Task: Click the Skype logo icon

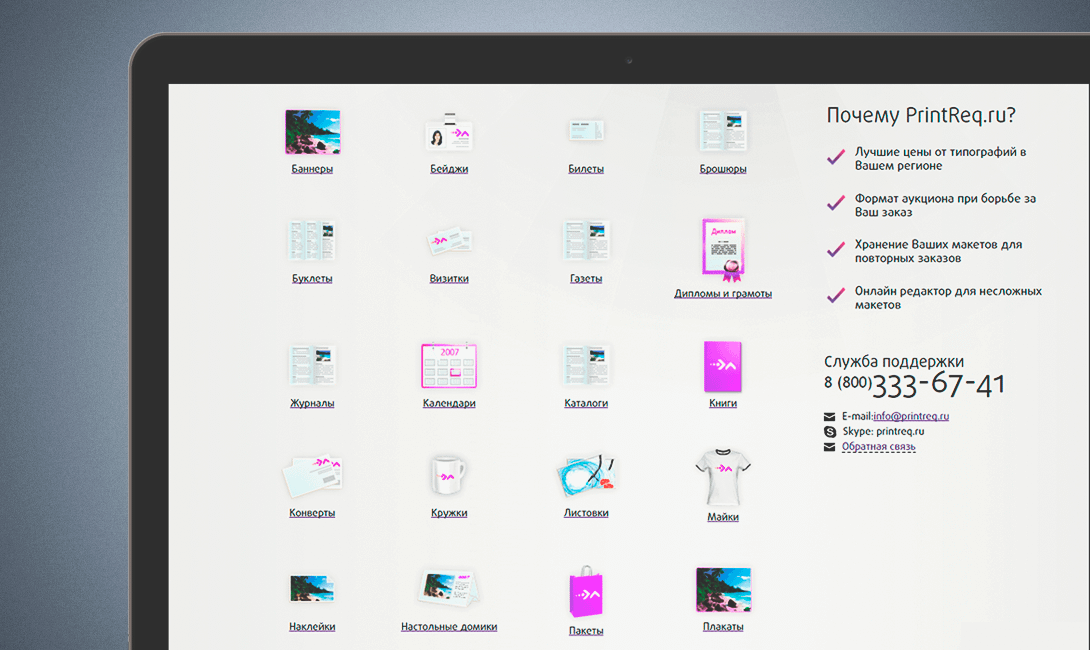Action: [829, 432]
